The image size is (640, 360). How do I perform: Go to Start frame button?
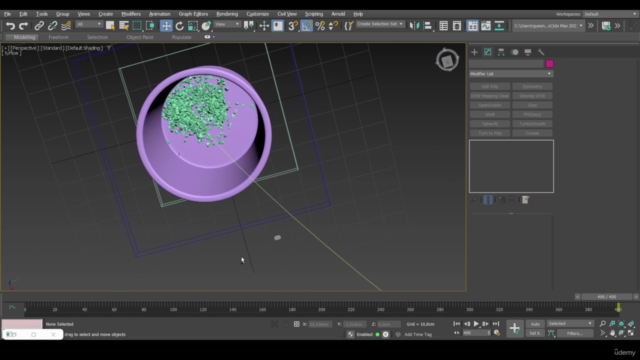click(456, 324)
